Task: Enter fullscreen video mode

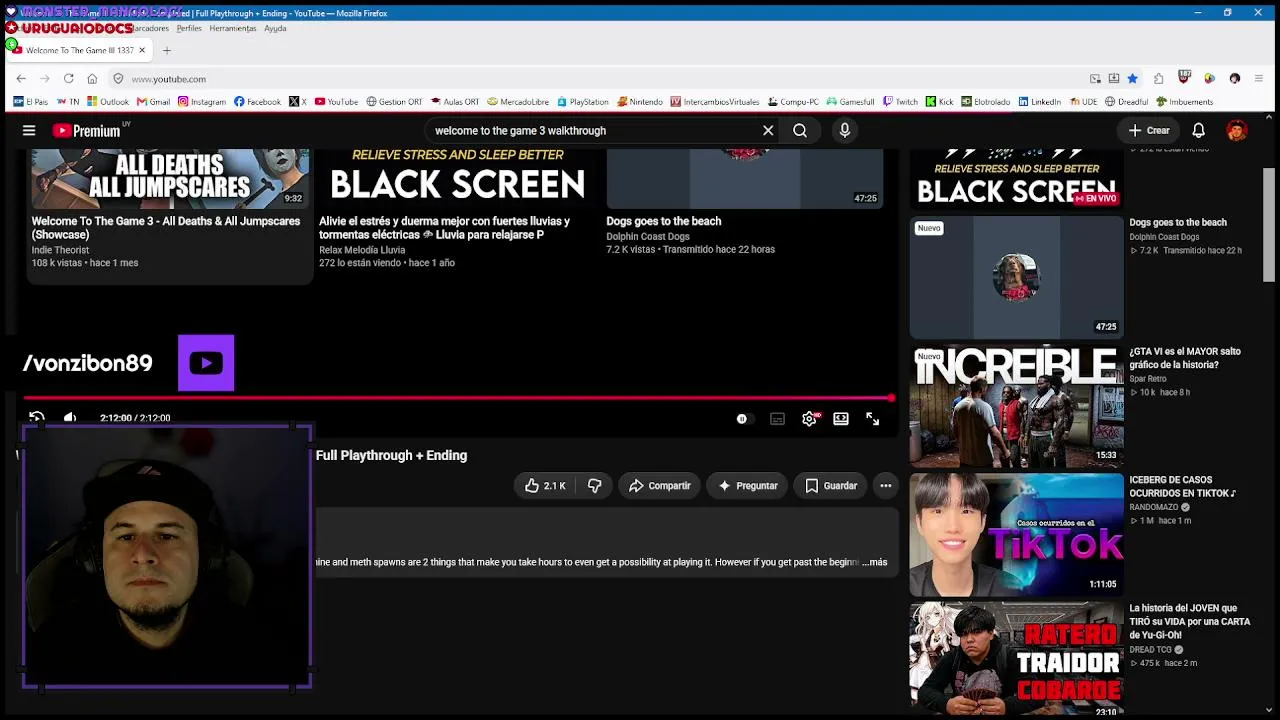Action: (x=873, y=419)
